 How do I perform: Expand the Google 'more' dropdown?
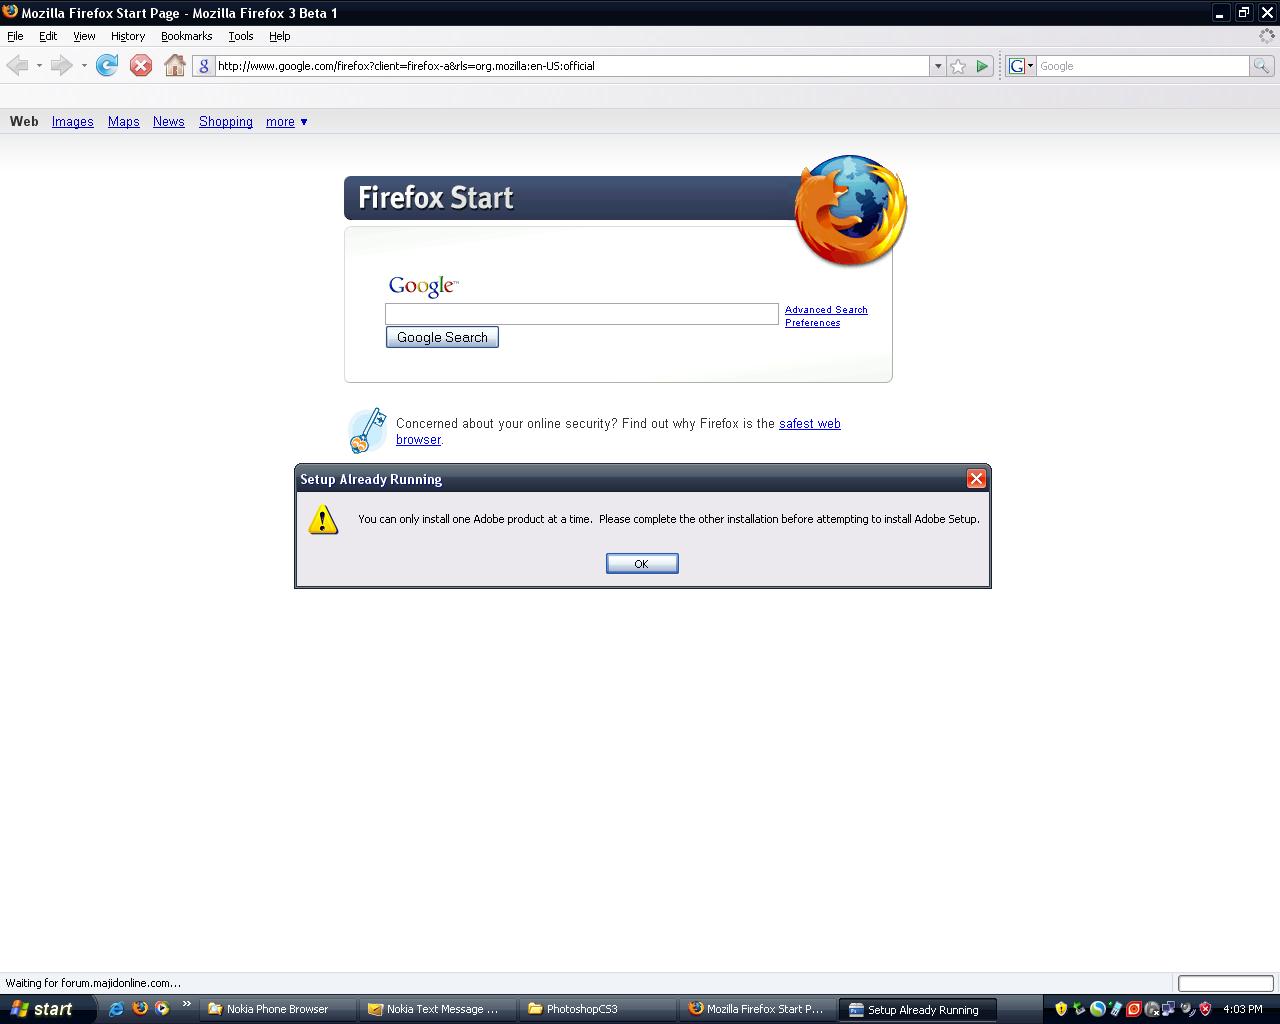coord(286,122)
